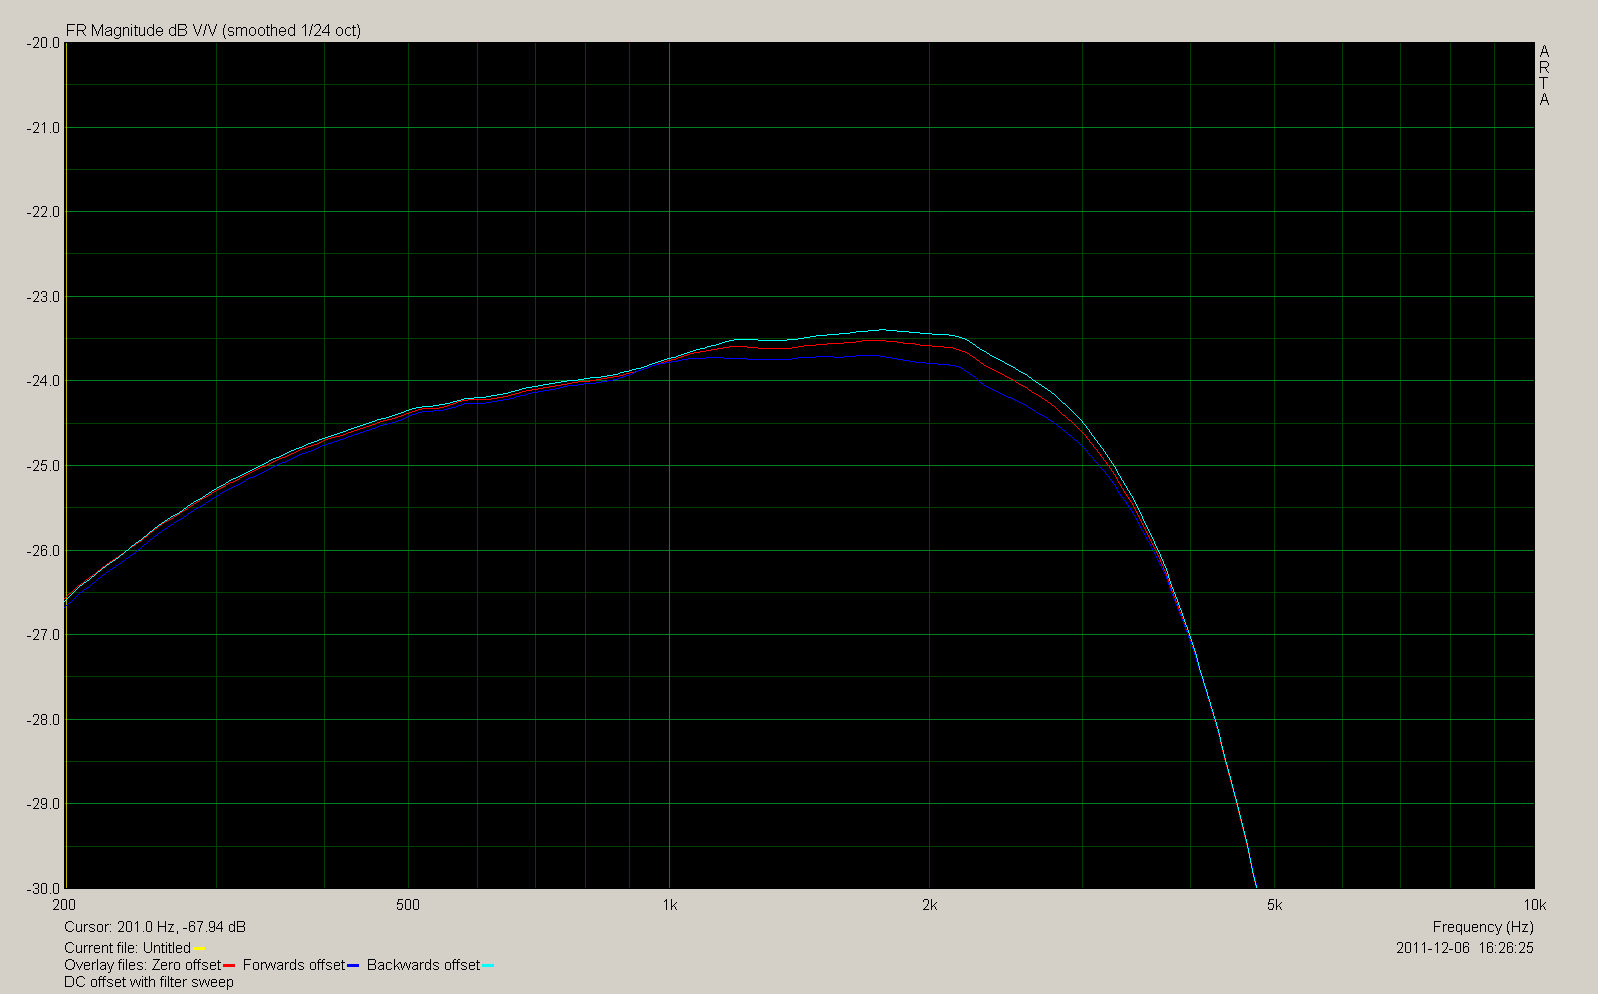Click the -27.0 y-axis label
Image resolution: width=1598 pixels, height=994 pixels.
point(43,635)
